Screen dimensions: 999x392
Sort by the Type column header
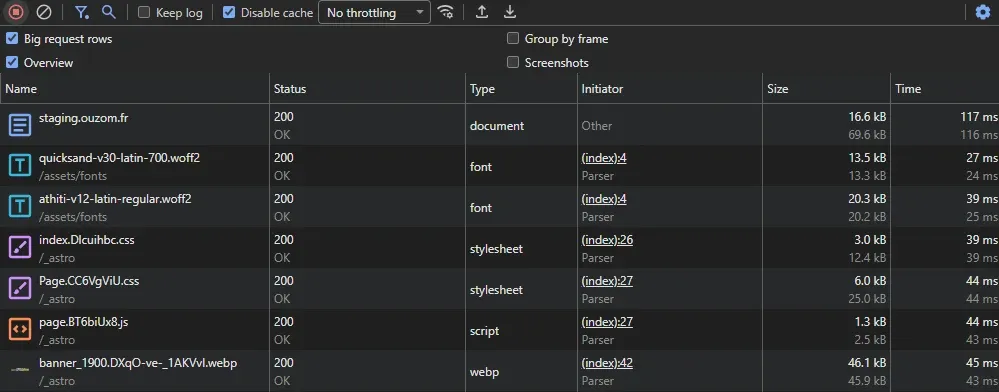521,89
